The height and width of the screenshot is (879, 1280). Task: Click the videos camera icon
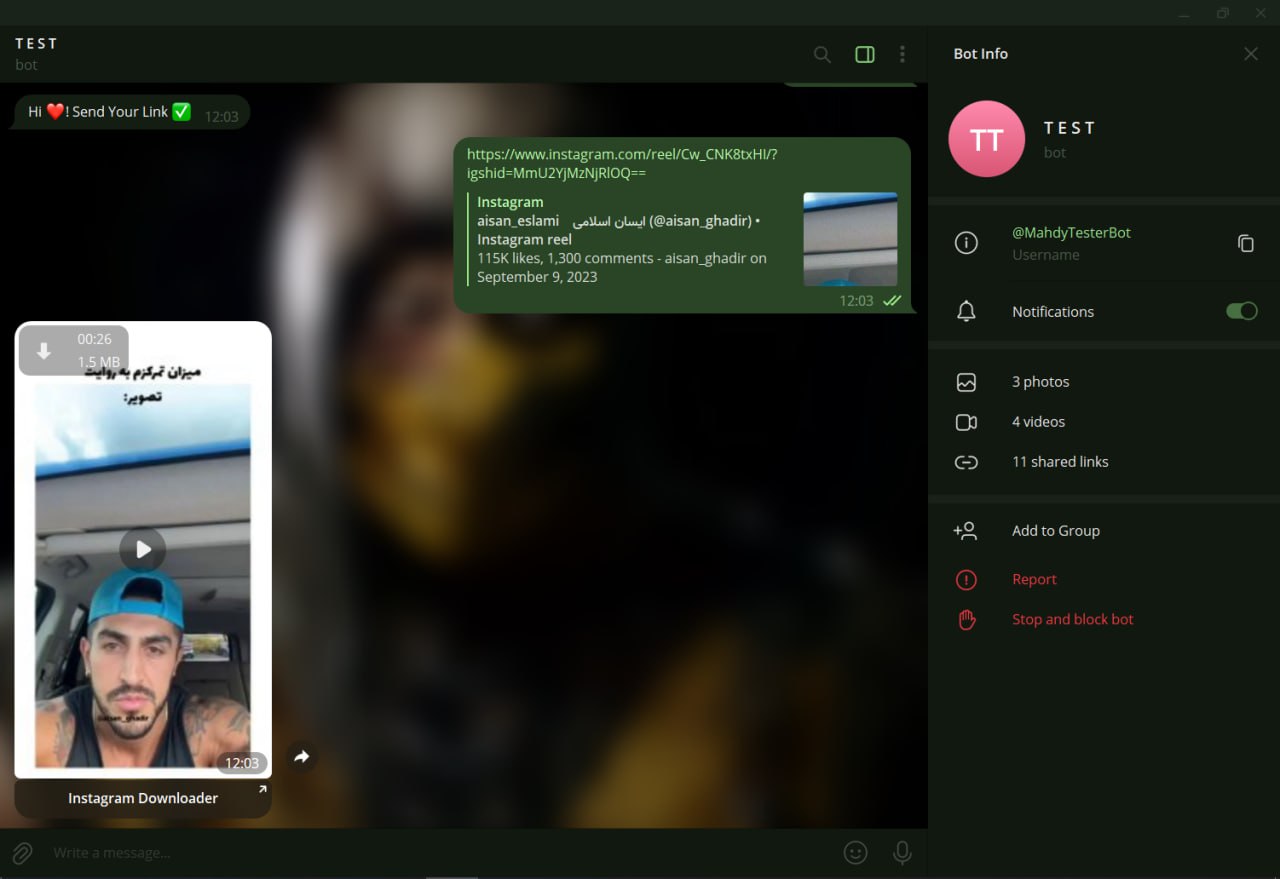click(966, 422)
